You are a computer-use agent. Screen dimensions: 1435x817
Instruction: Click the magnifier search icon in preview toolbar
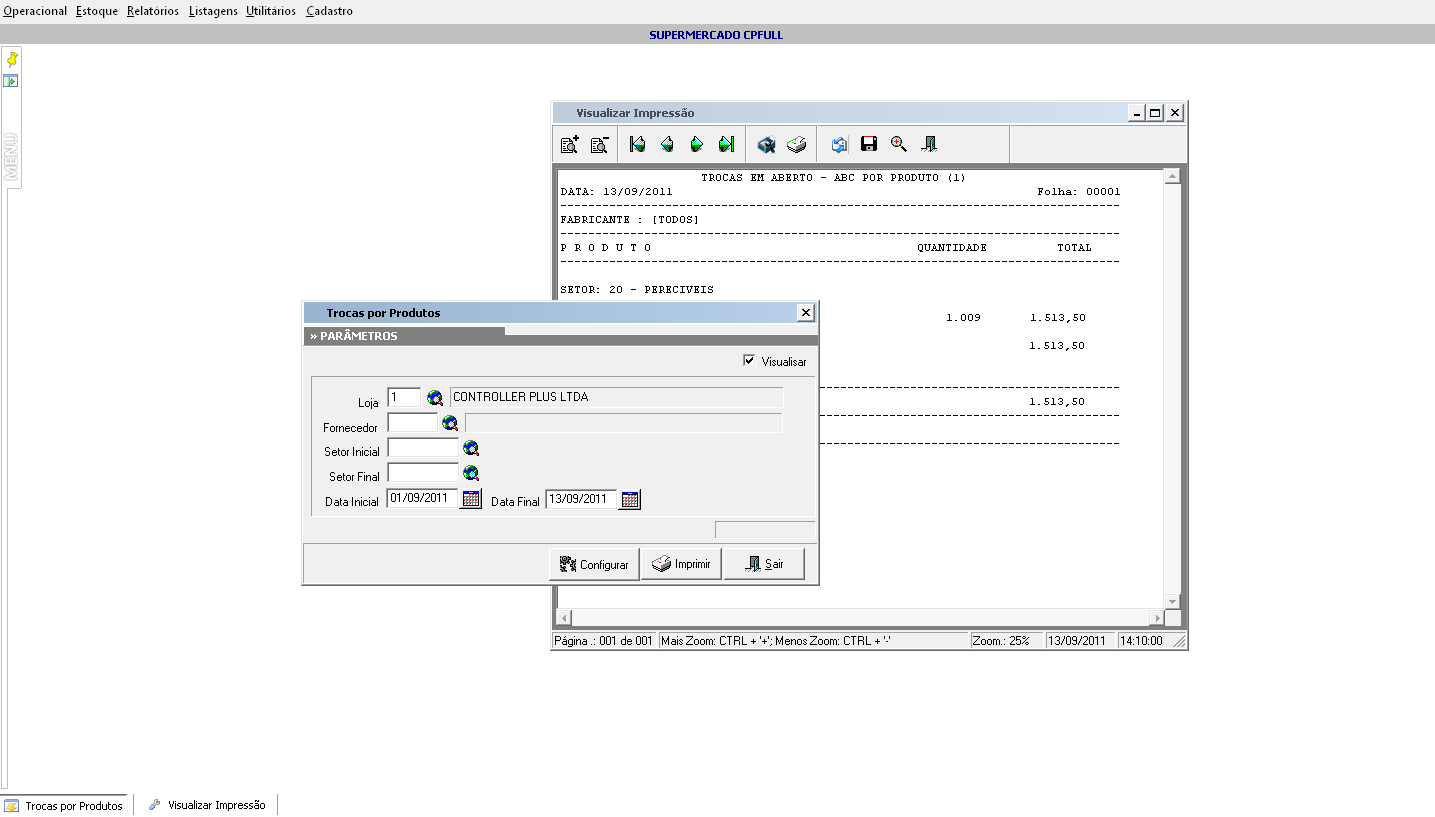[x=899, y=145]
